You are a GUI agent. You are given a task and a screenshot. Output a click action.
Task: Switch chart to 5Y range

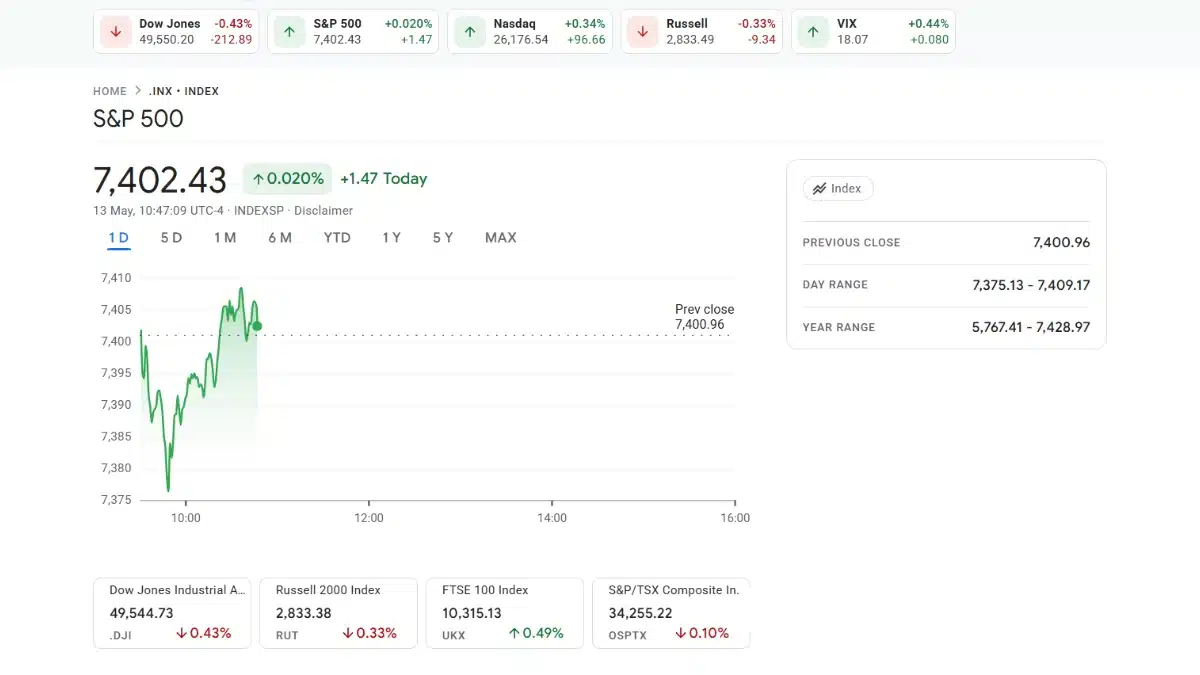point(443,238)
